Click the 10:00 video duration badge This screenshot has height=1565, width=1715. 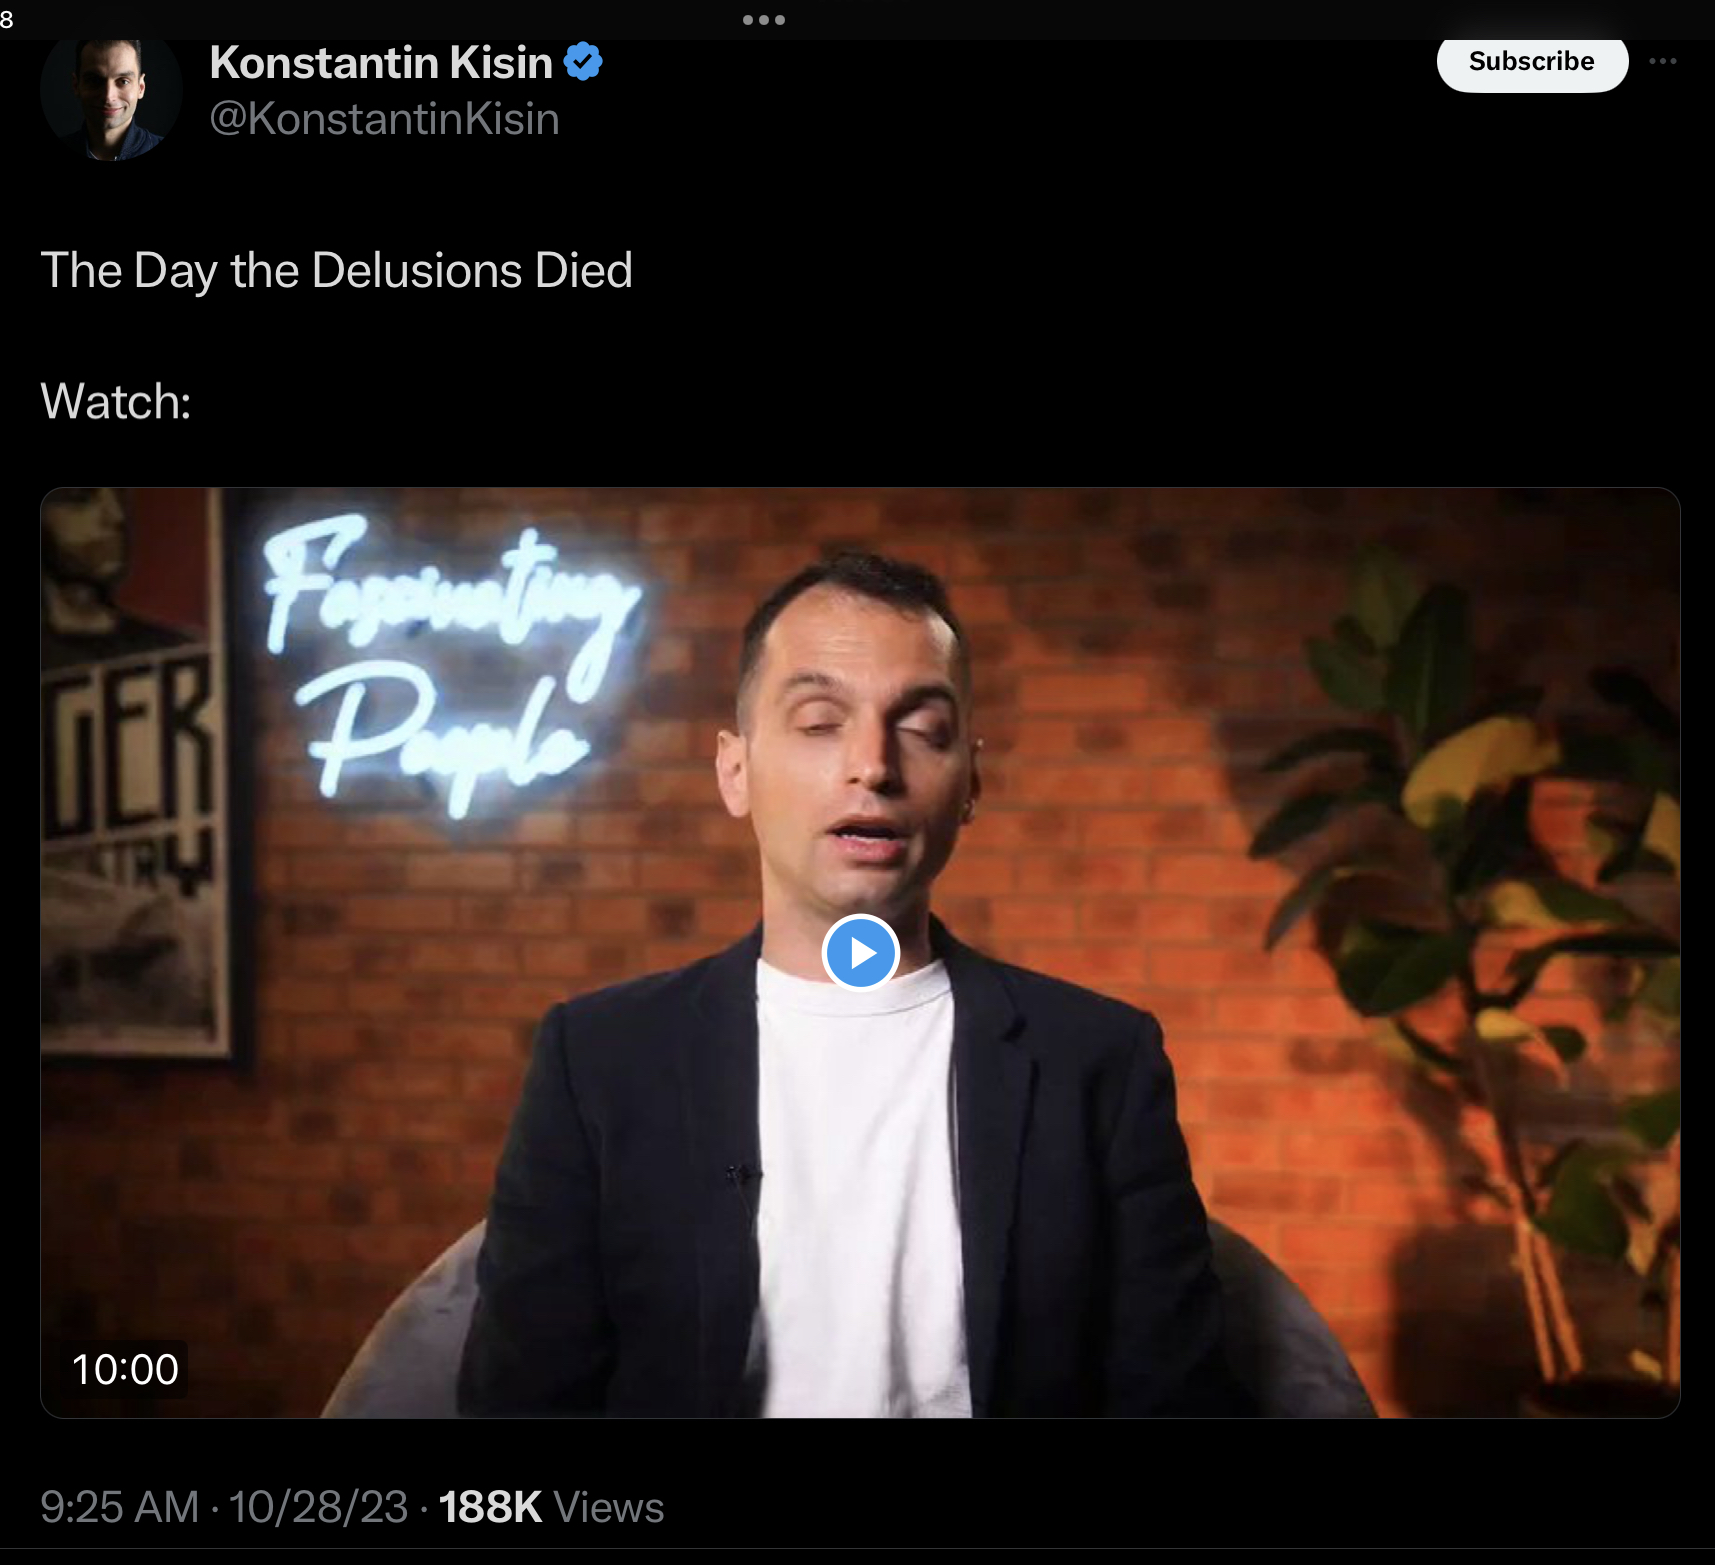tap(125, 1369)
